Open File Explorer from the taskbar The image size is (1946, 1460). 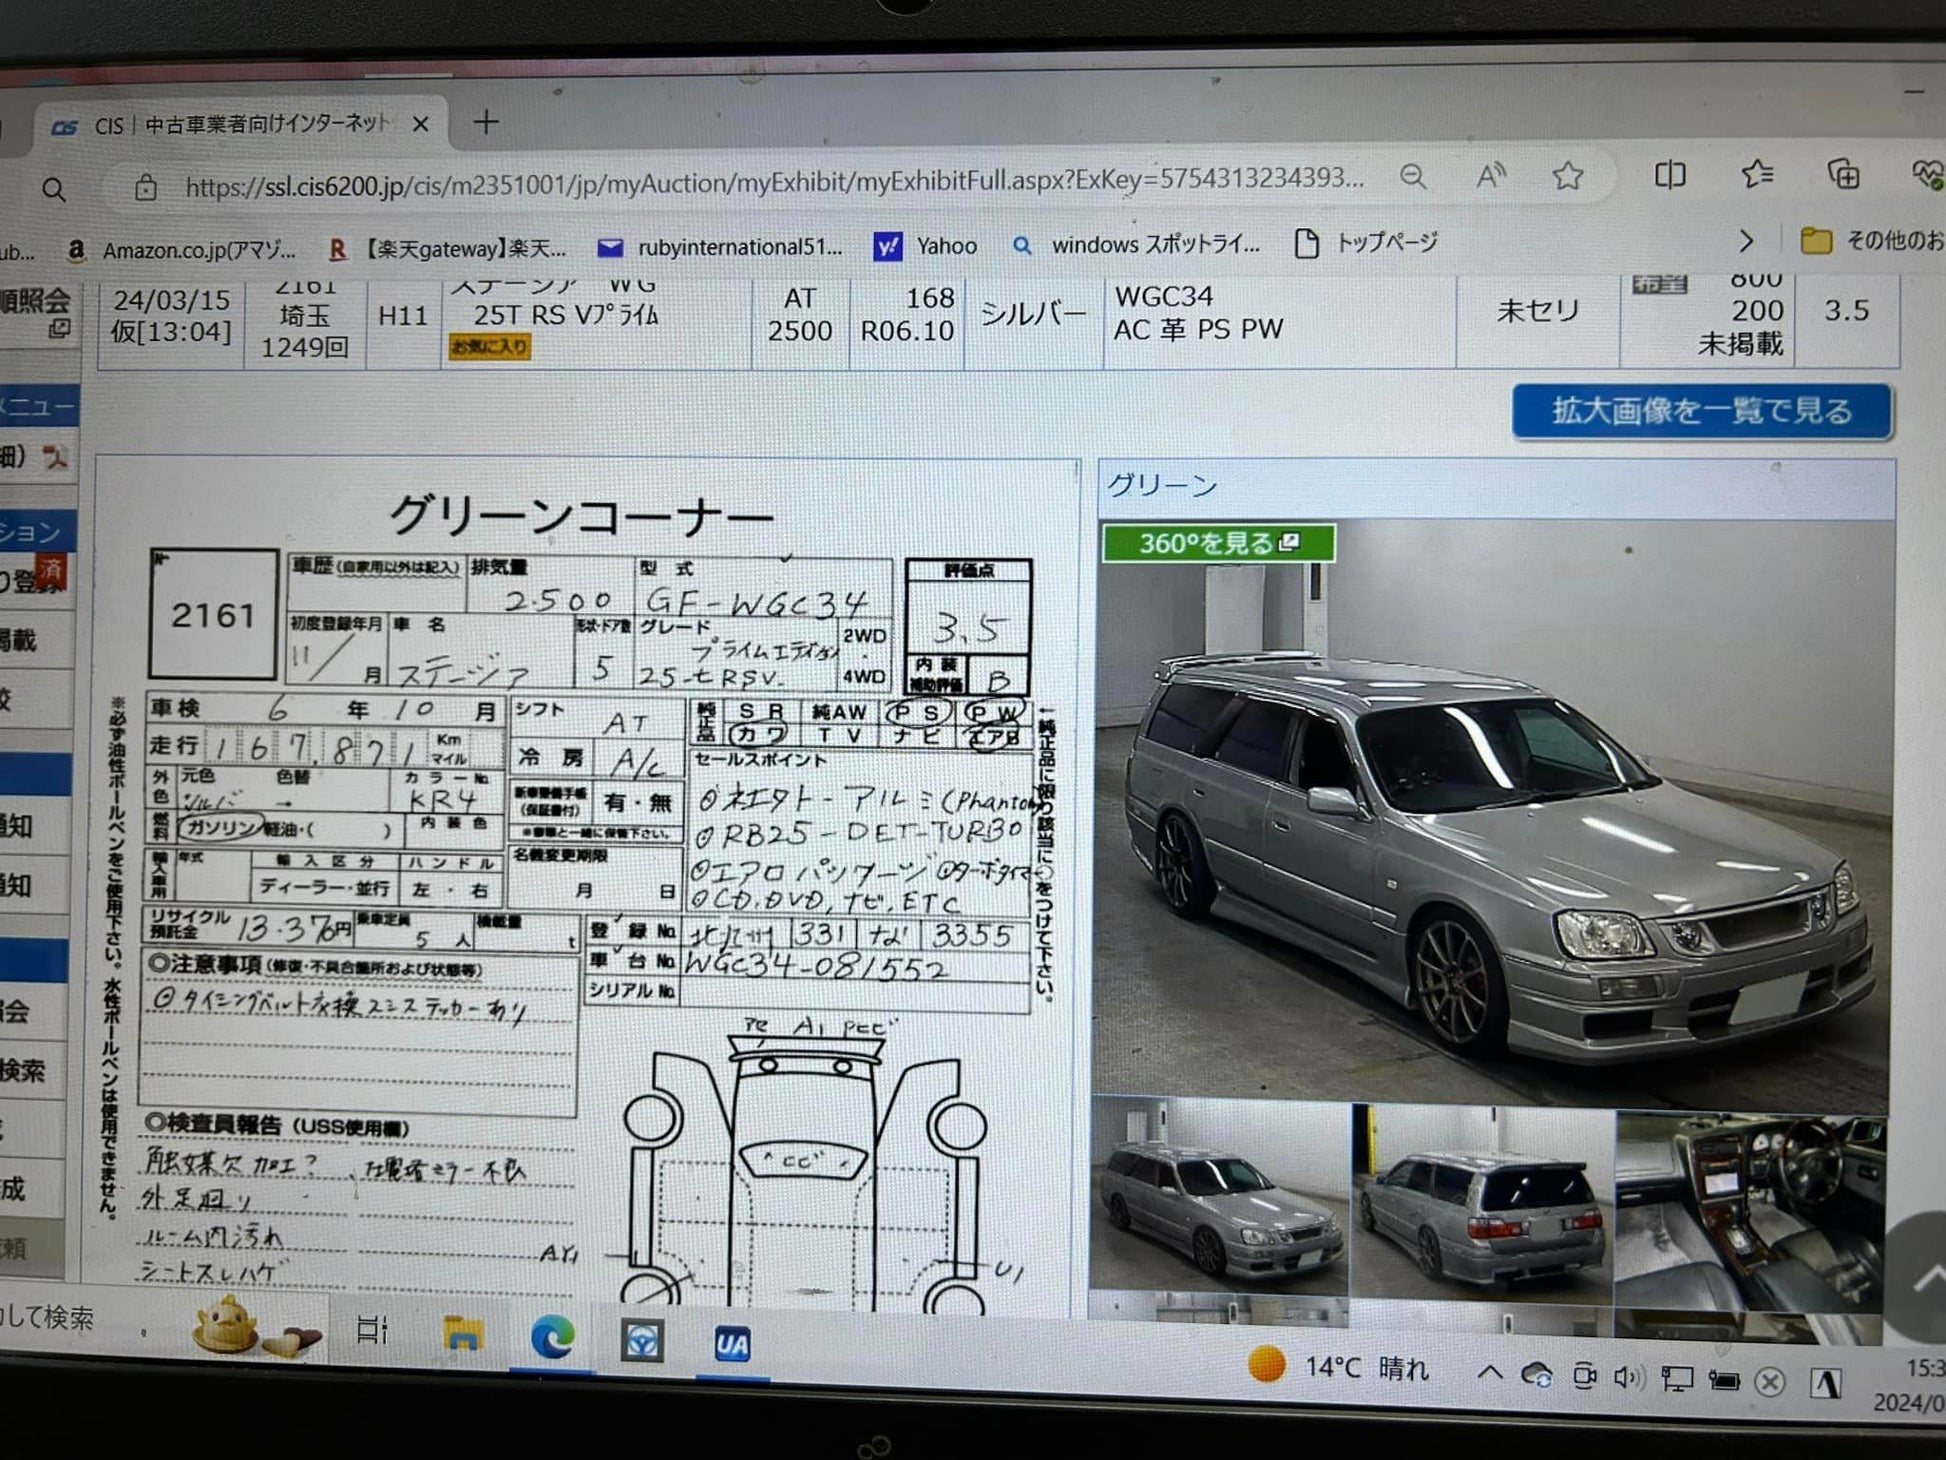(462, 1334)
